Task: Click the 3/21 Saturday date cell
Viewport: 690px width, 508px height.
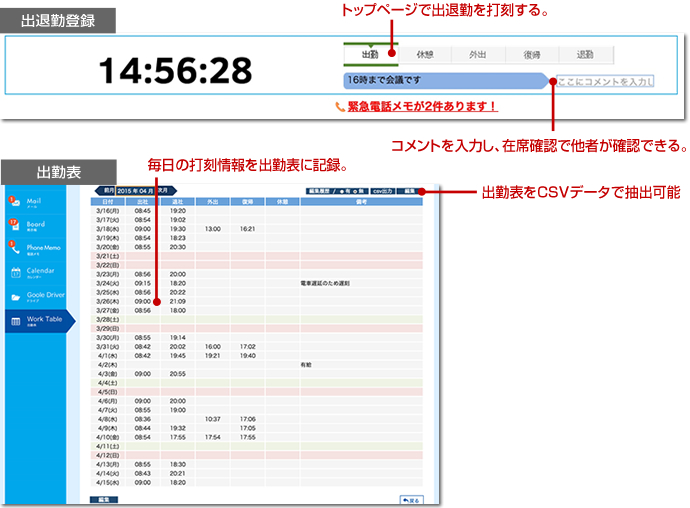Action: tap(108, 256)
